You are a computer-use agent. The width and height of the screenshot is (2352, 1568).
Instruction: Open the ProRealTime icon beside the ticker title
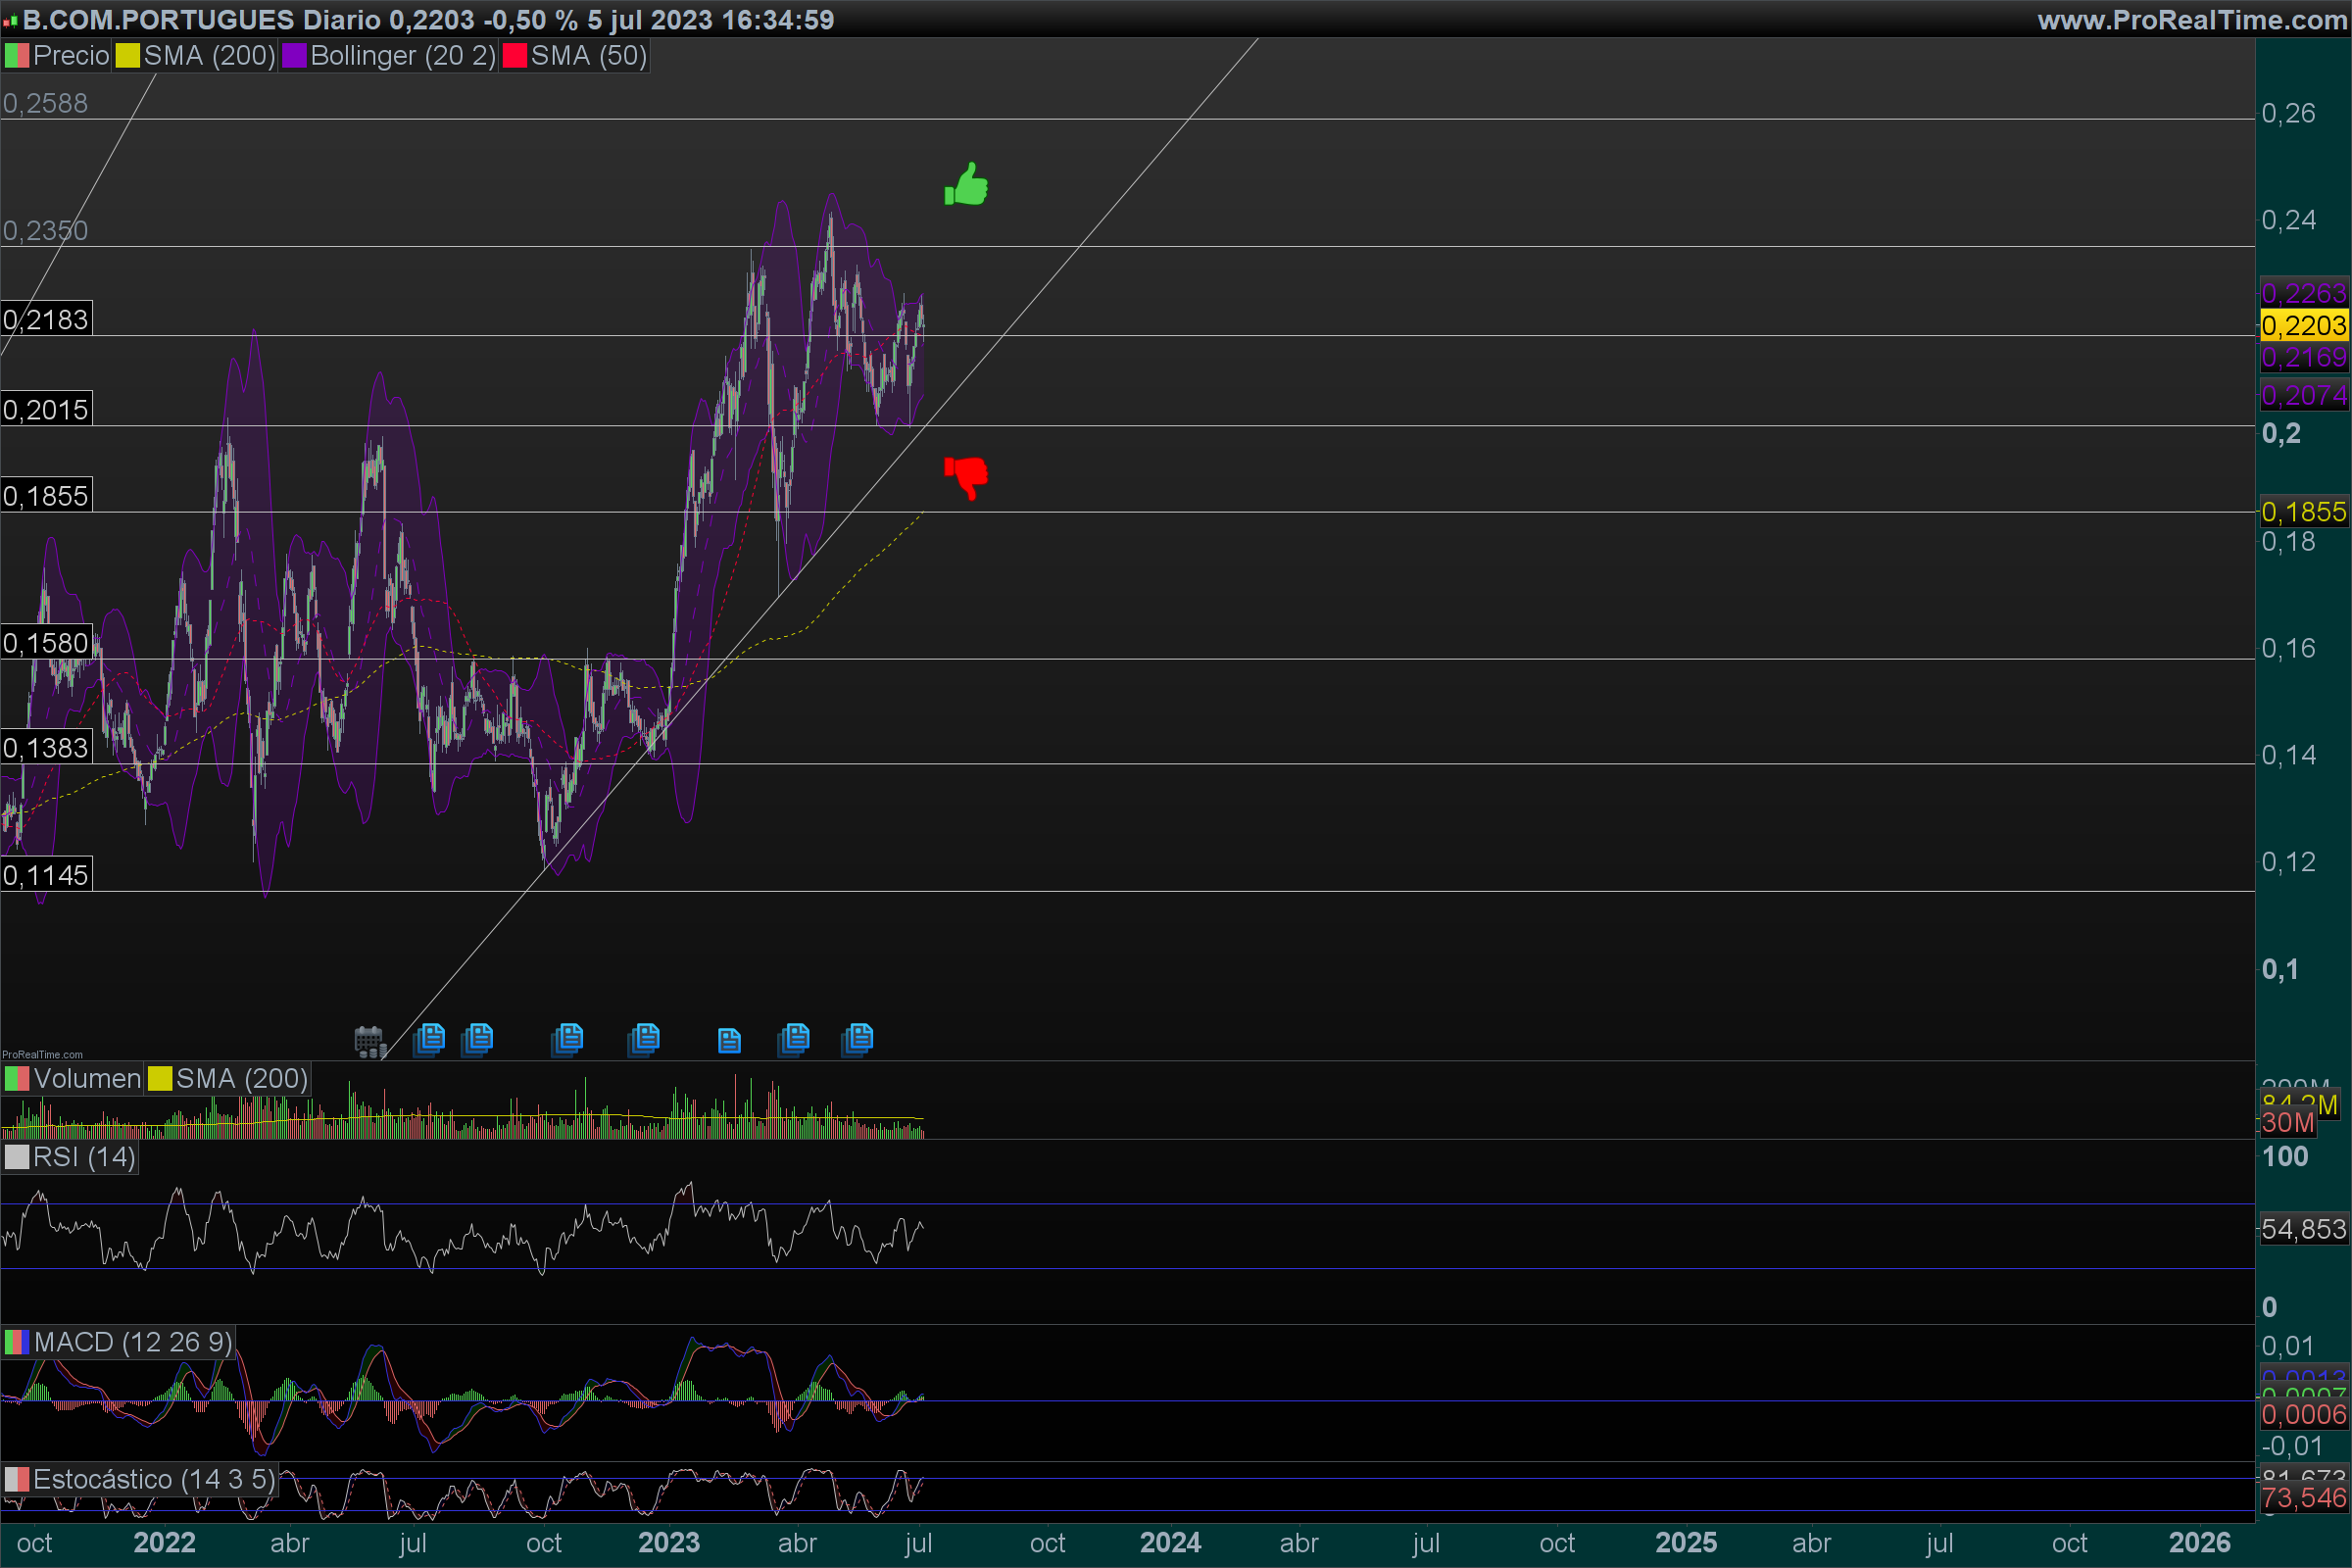click(x=10, y=20)
